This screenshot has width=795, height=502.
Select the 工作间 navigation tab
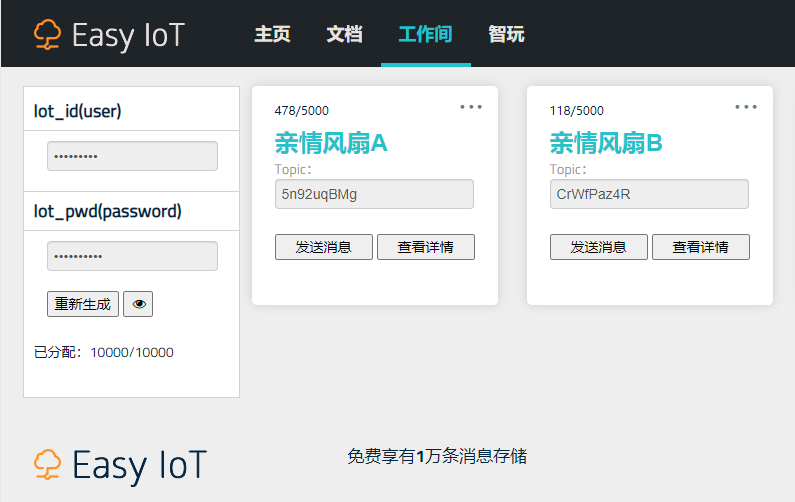[x=425, y=34]
